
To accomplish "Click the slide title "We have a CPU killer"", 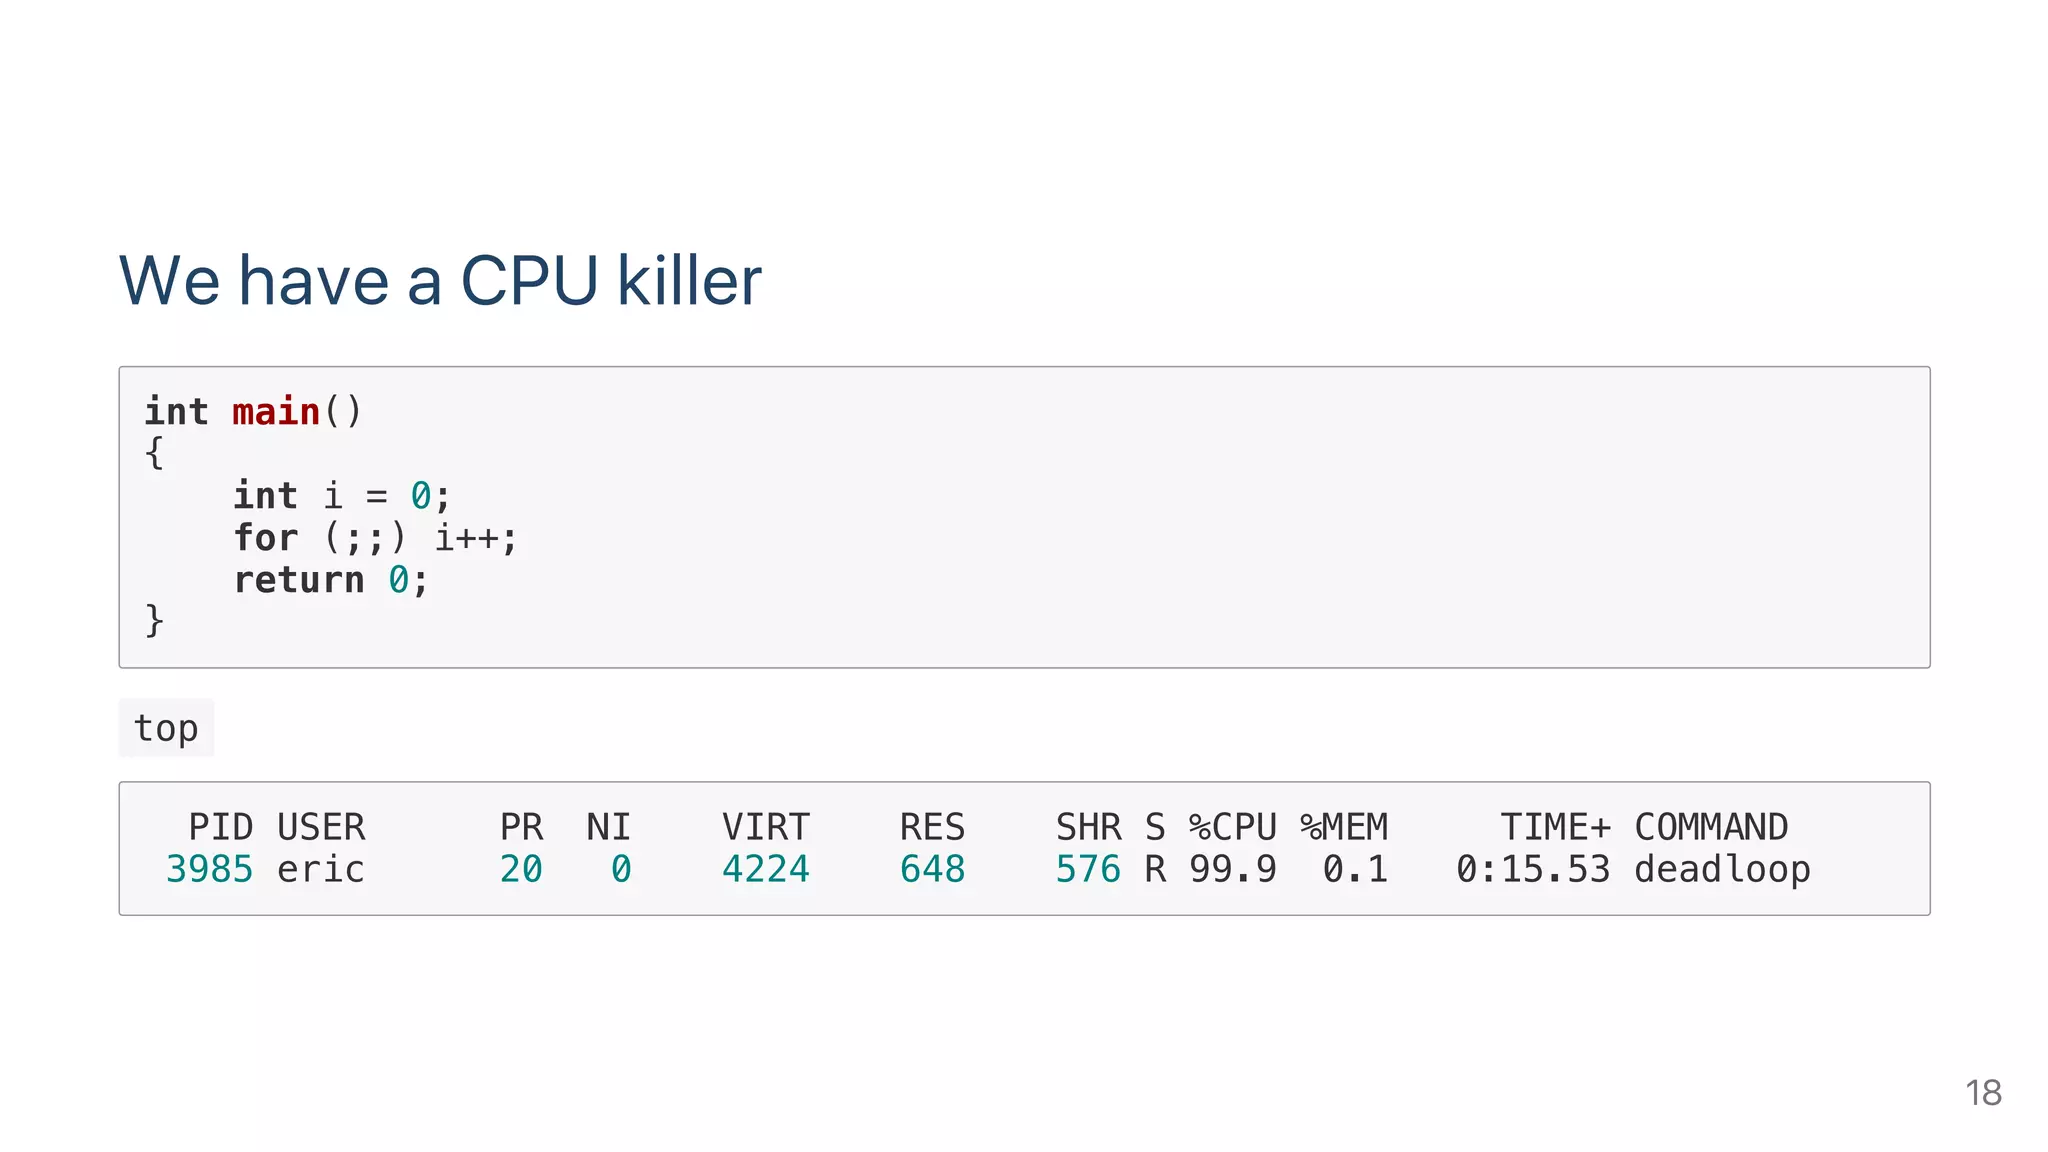I will click(x=440, y=280).
